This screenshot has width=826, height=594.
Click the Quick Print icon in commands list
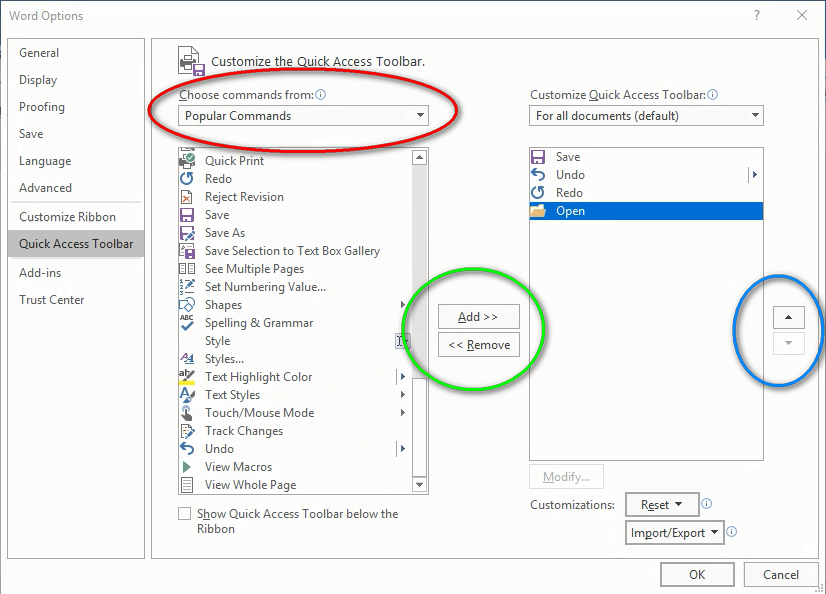coord(187,160)
